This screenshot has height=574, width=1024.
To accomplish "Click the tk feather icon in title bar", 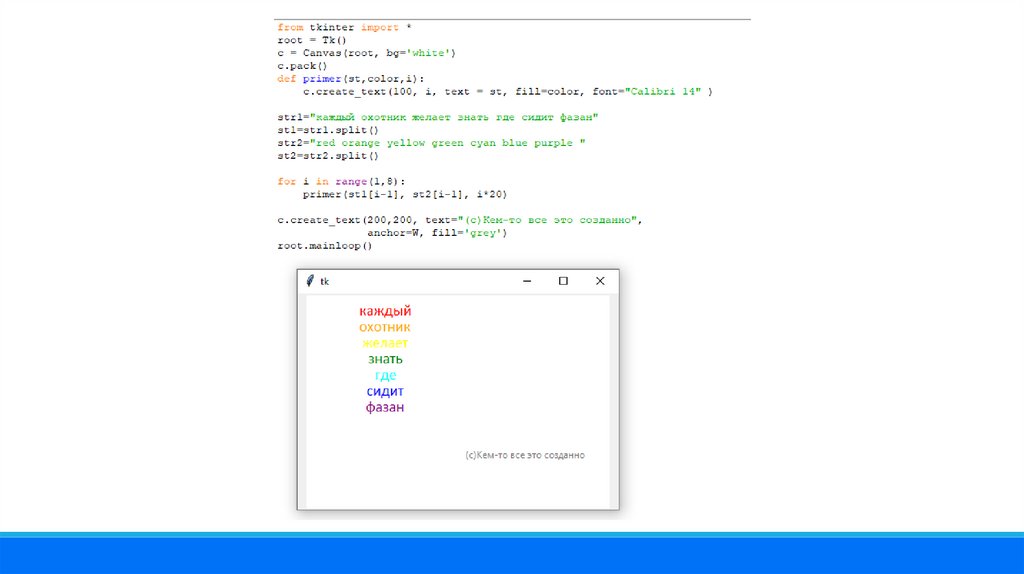I will coord(310,281).
